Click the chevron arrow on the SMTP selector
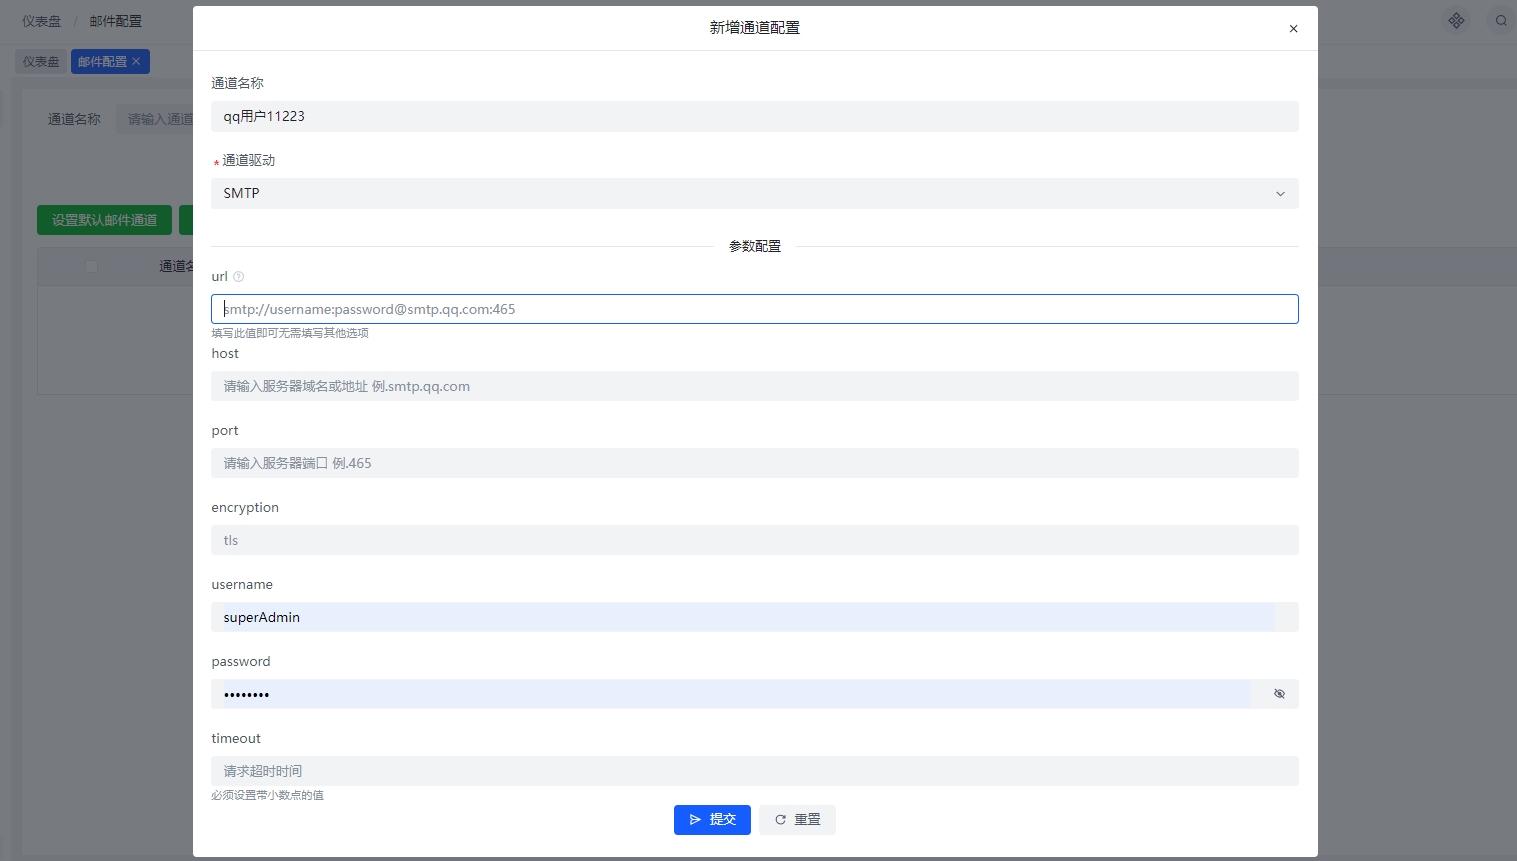Screen dimensions: 1517x861 click(1280, 193)
